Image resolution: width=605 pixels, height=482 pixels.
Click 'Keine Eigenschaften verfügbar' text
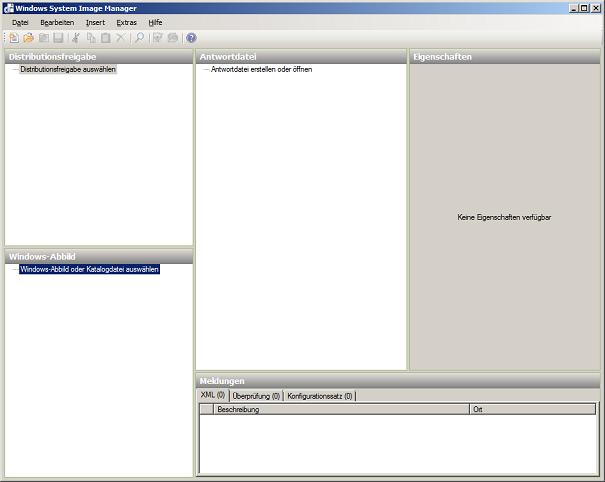click(x=504, y=217)
